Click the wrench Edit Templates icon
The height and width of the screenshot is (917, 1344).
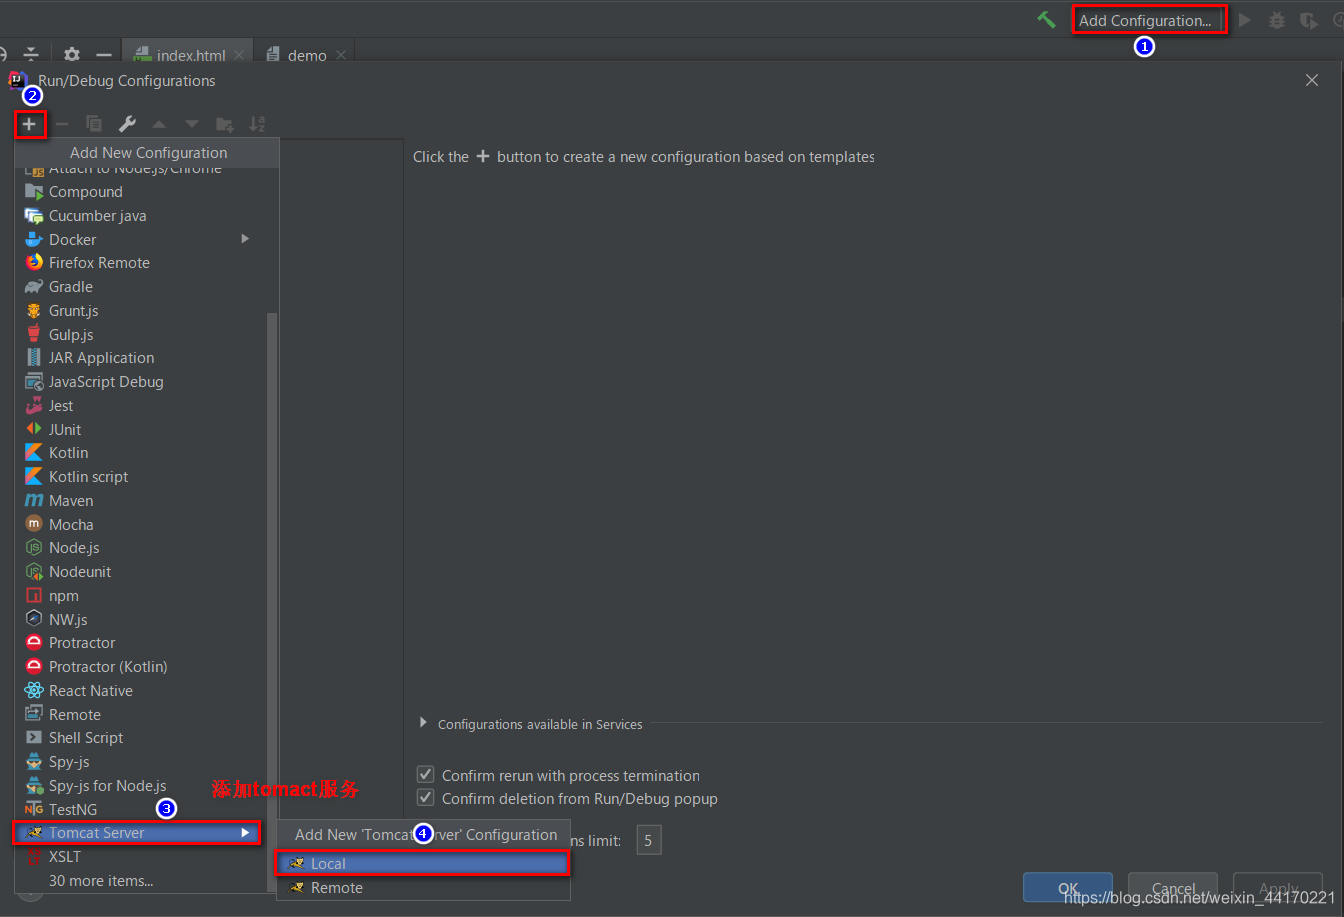(127, 124)
